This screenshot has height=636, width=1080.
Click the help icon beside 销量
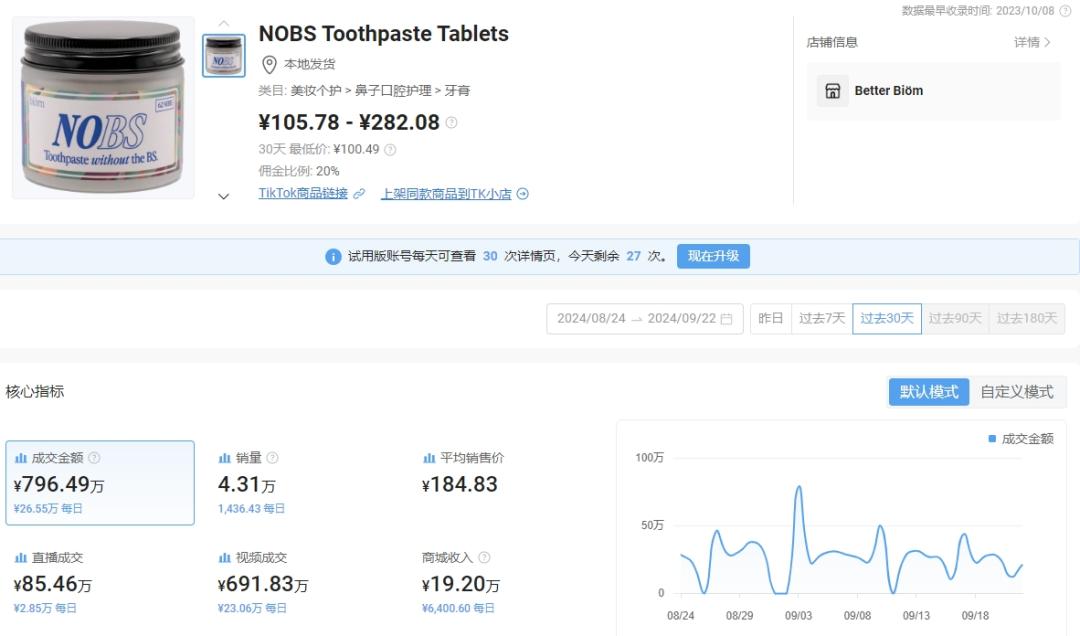[272, 458]
